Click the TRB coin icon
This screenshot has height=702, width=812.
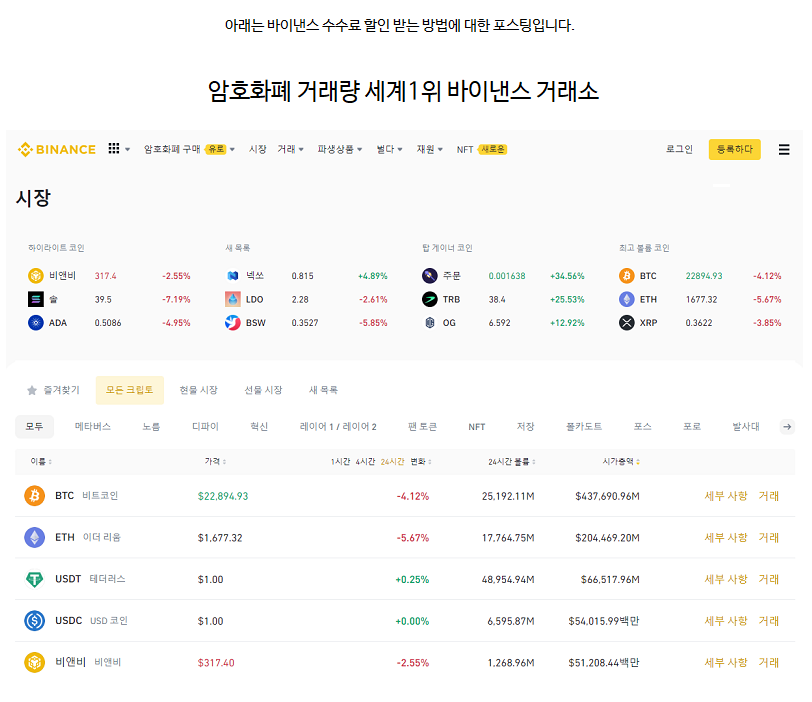tap(430, 299)
